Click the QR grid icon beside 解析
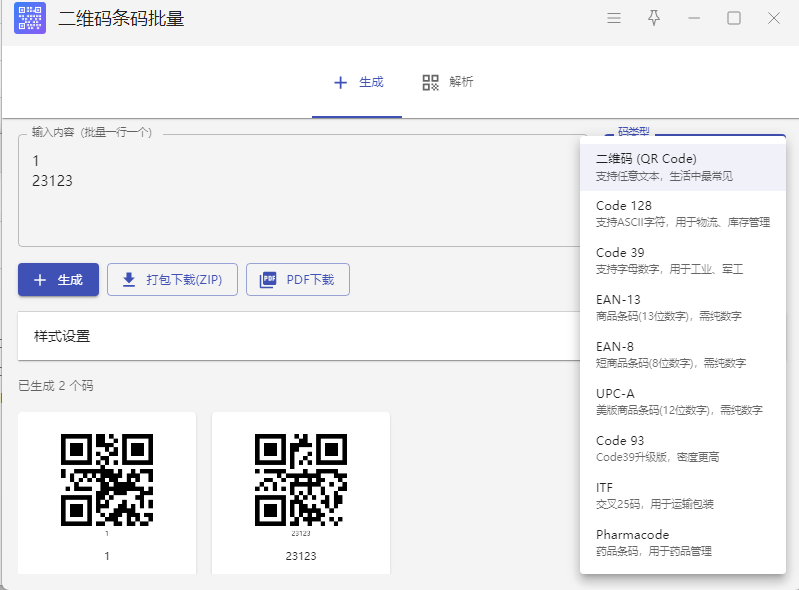This screenshot has width=799, height=590. pyautogui.click(x=430, y=83)
